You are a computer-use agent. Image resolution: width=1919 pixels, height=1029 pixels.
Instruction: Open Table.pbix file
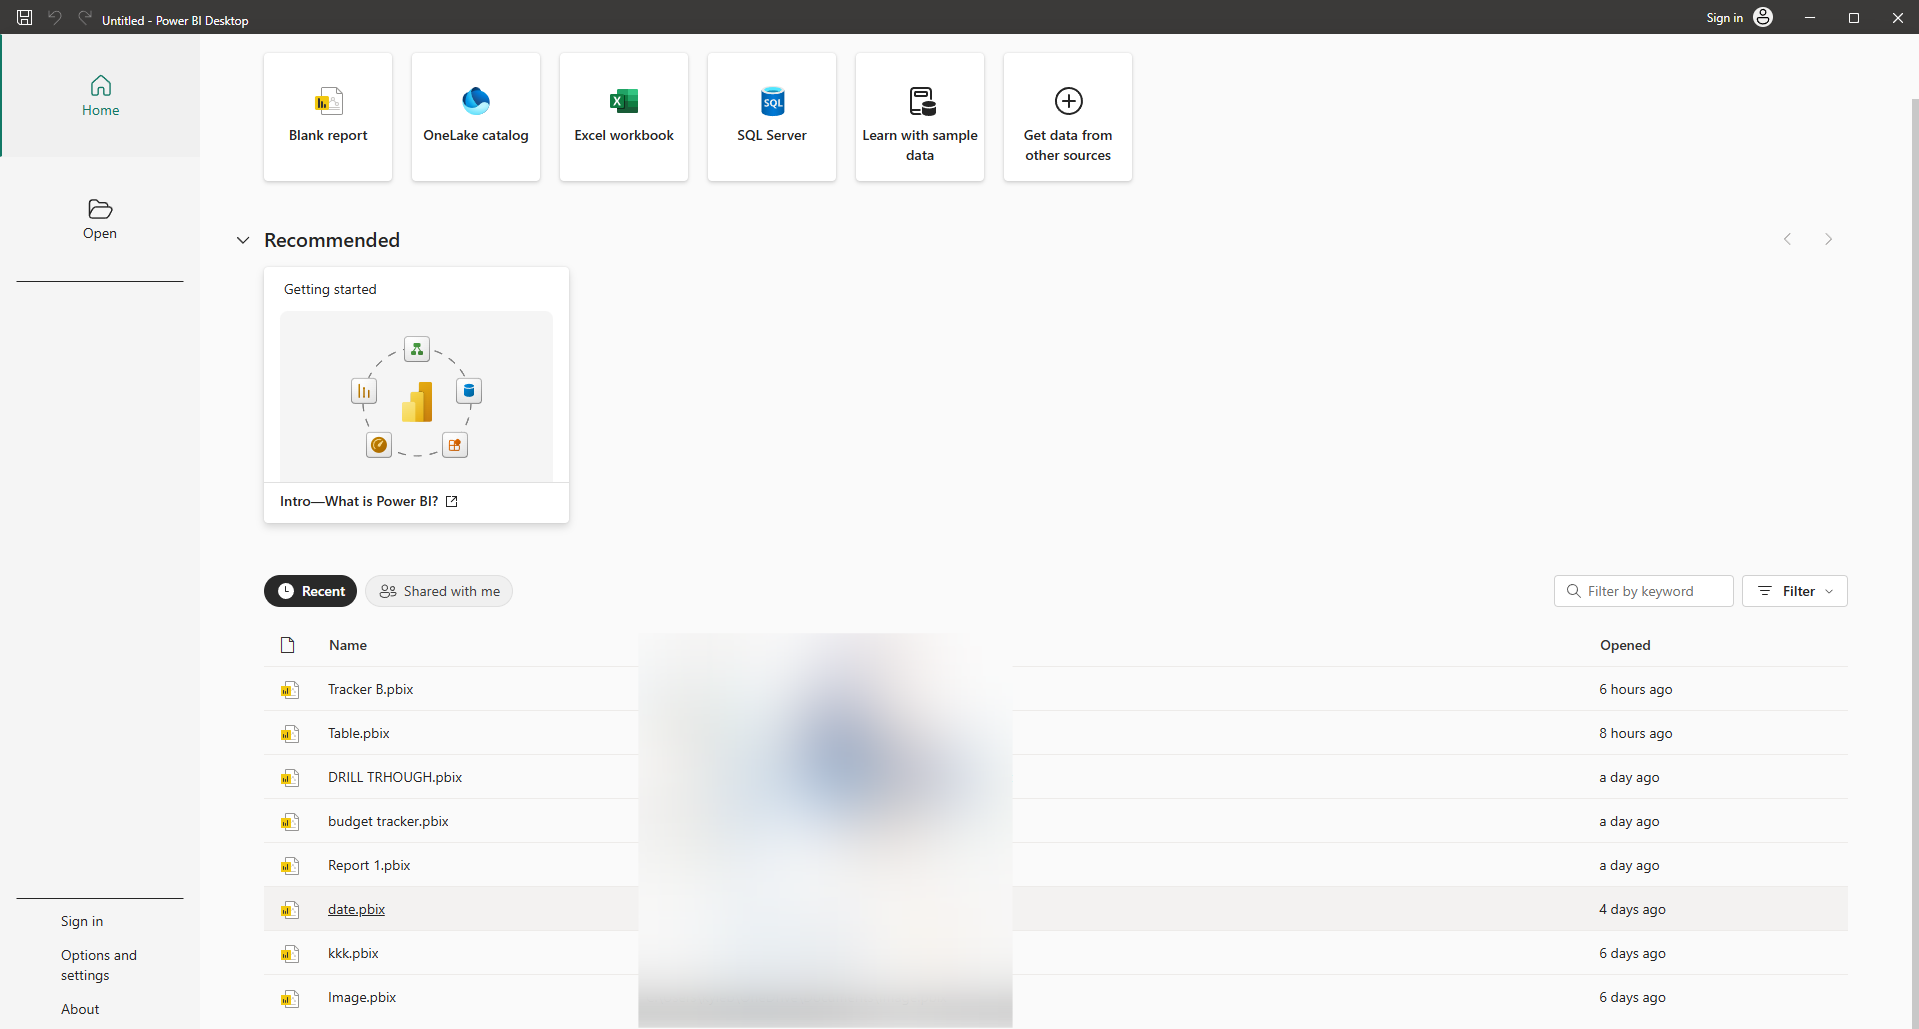tap(359, 733)
